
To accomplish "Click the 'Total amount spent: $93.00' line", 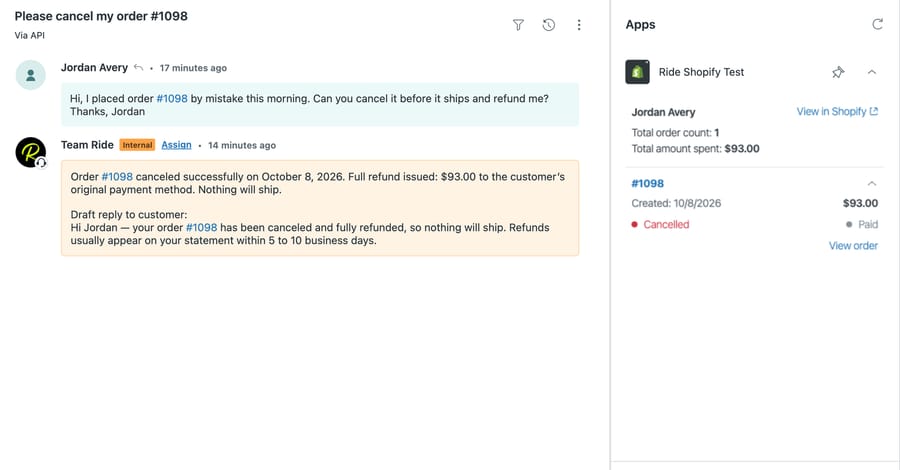I will click(x=696, y=149).
